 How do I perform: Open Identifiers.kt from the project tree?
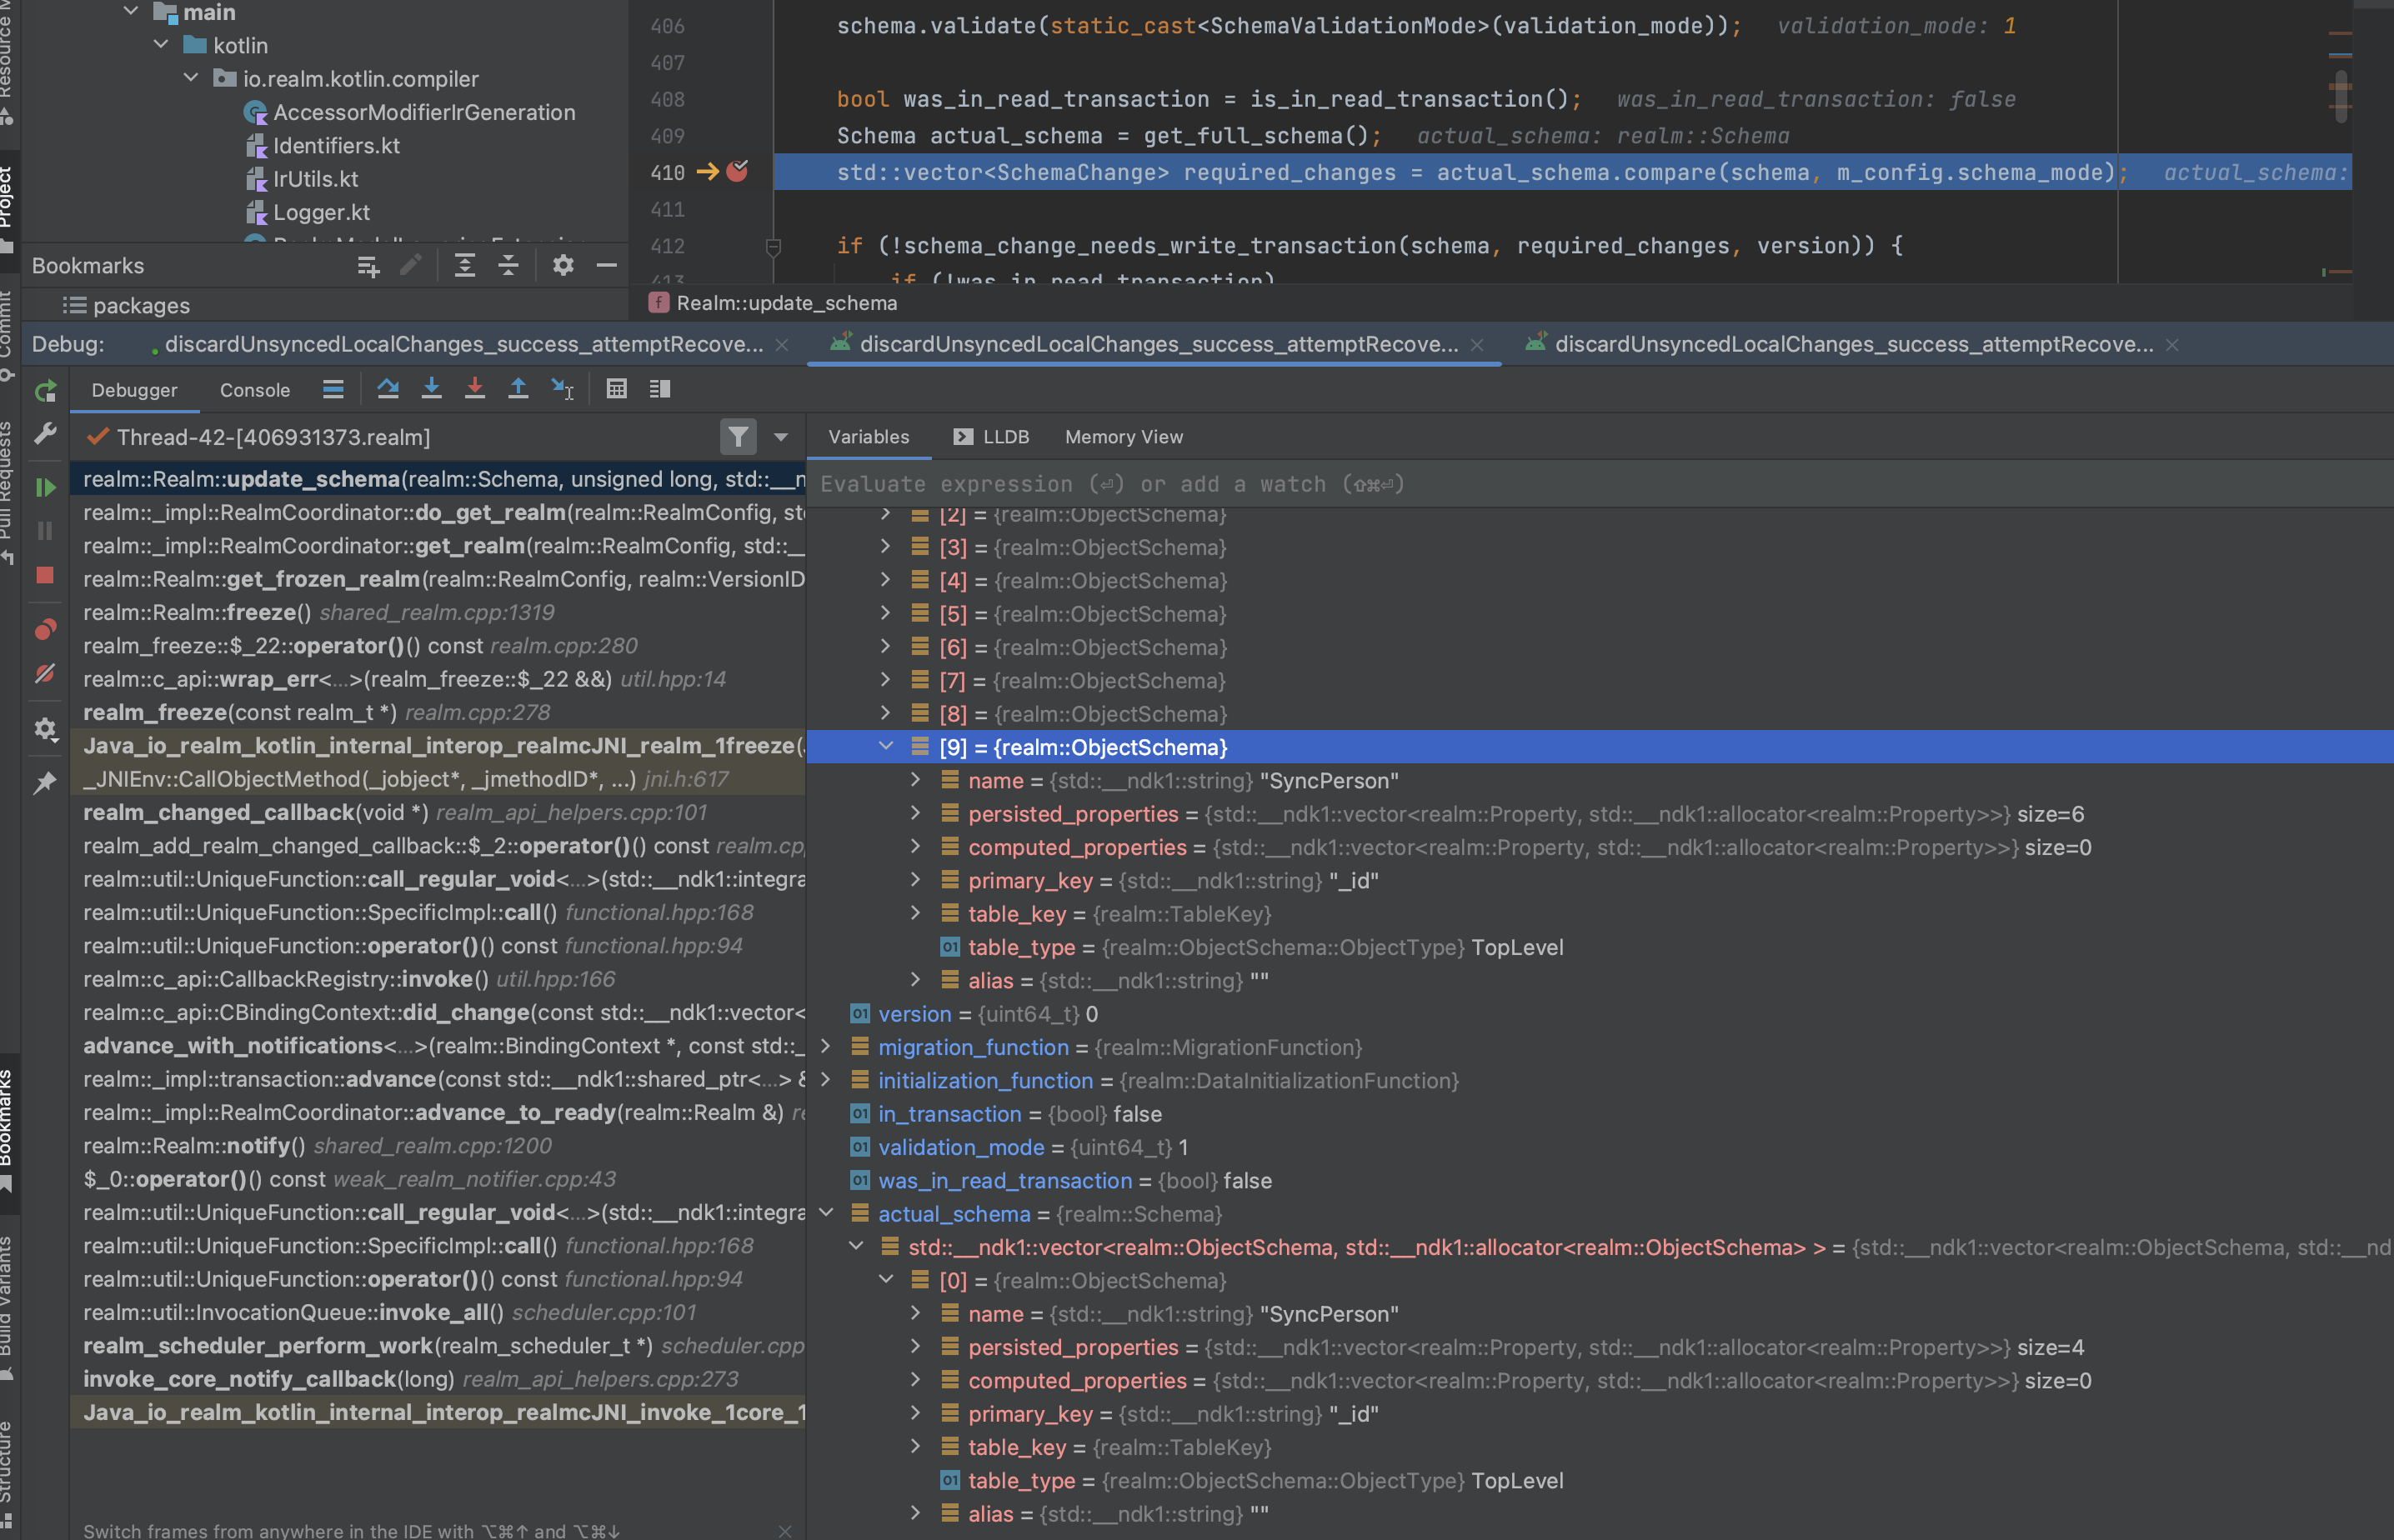coord(335,145)
